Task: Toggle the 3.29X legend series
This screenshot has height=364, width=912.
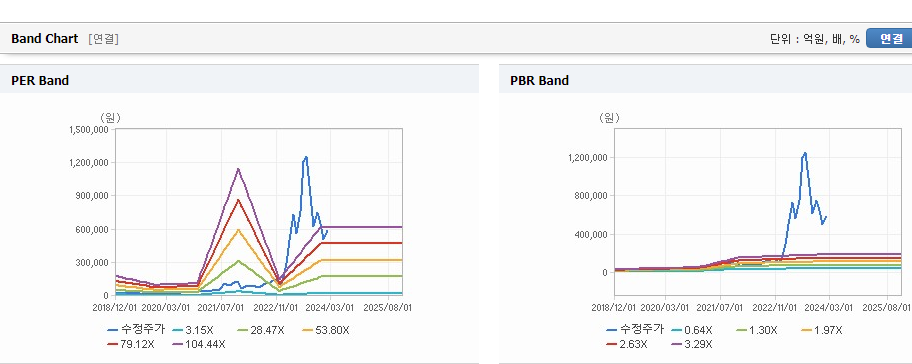Action: [691, 344]
